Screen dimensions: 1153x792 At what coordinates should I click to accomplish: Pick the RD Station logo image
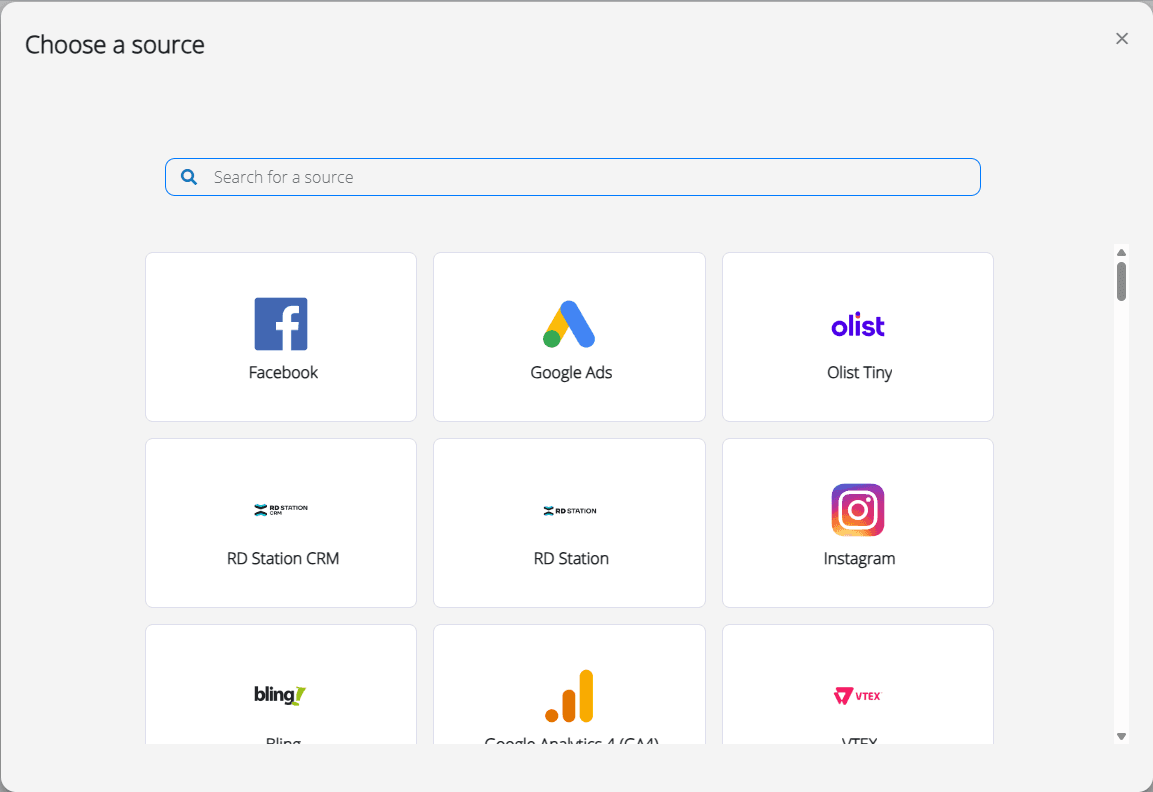569,510
